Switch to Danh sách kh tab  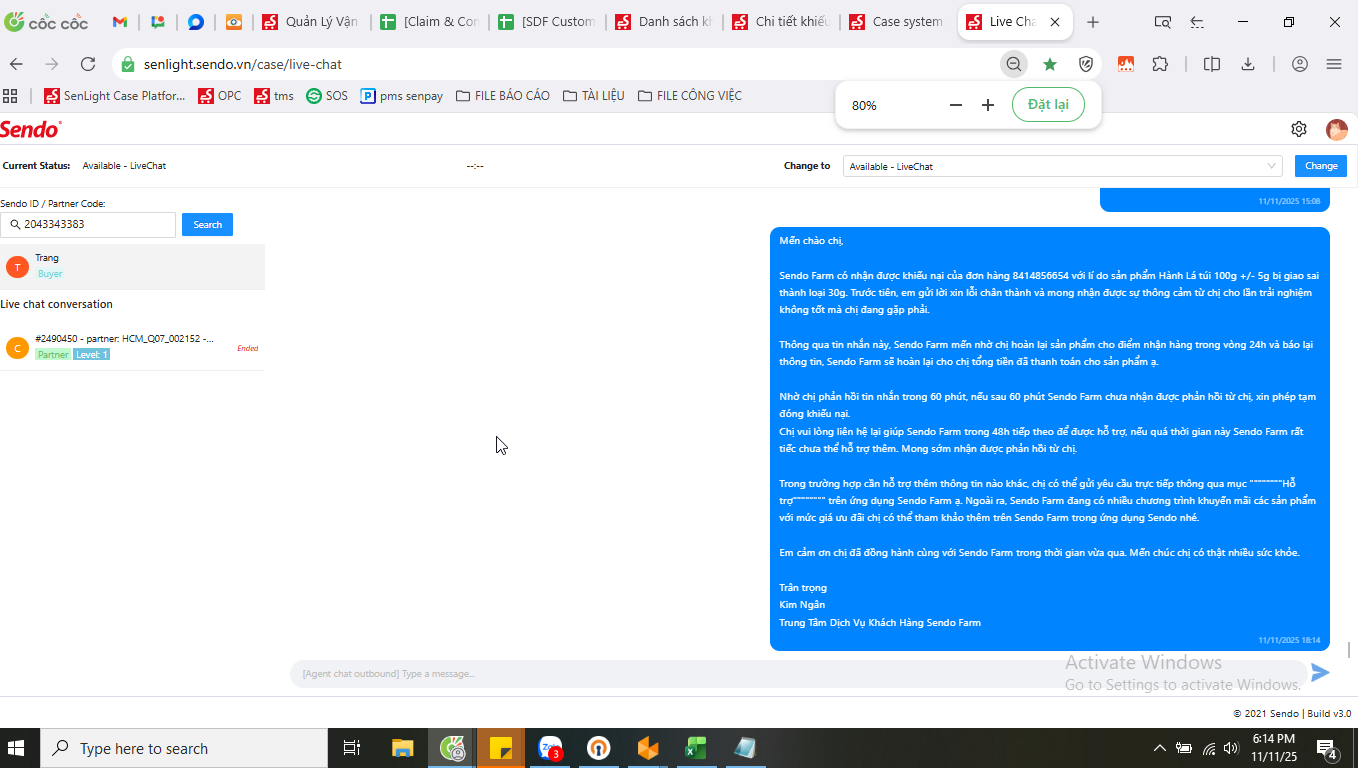tap(665, 22)
